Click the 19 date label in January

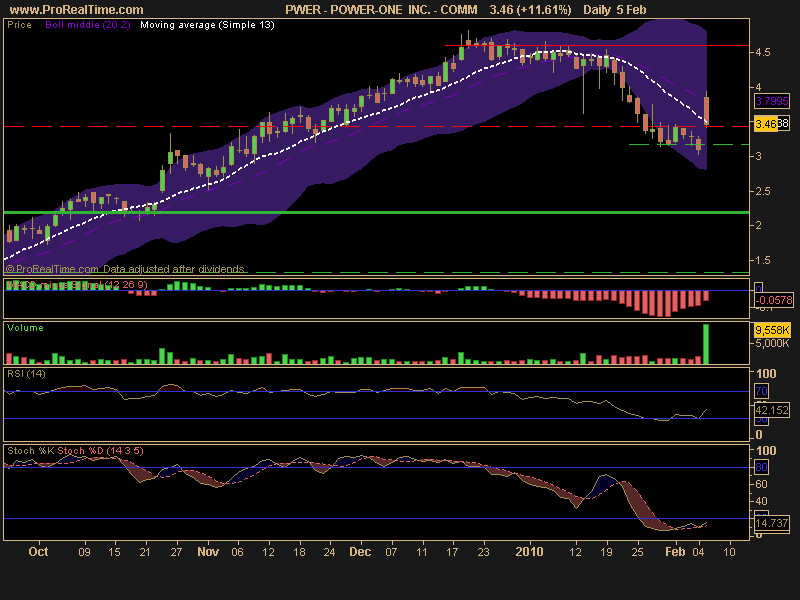click(x=607, y=552)
